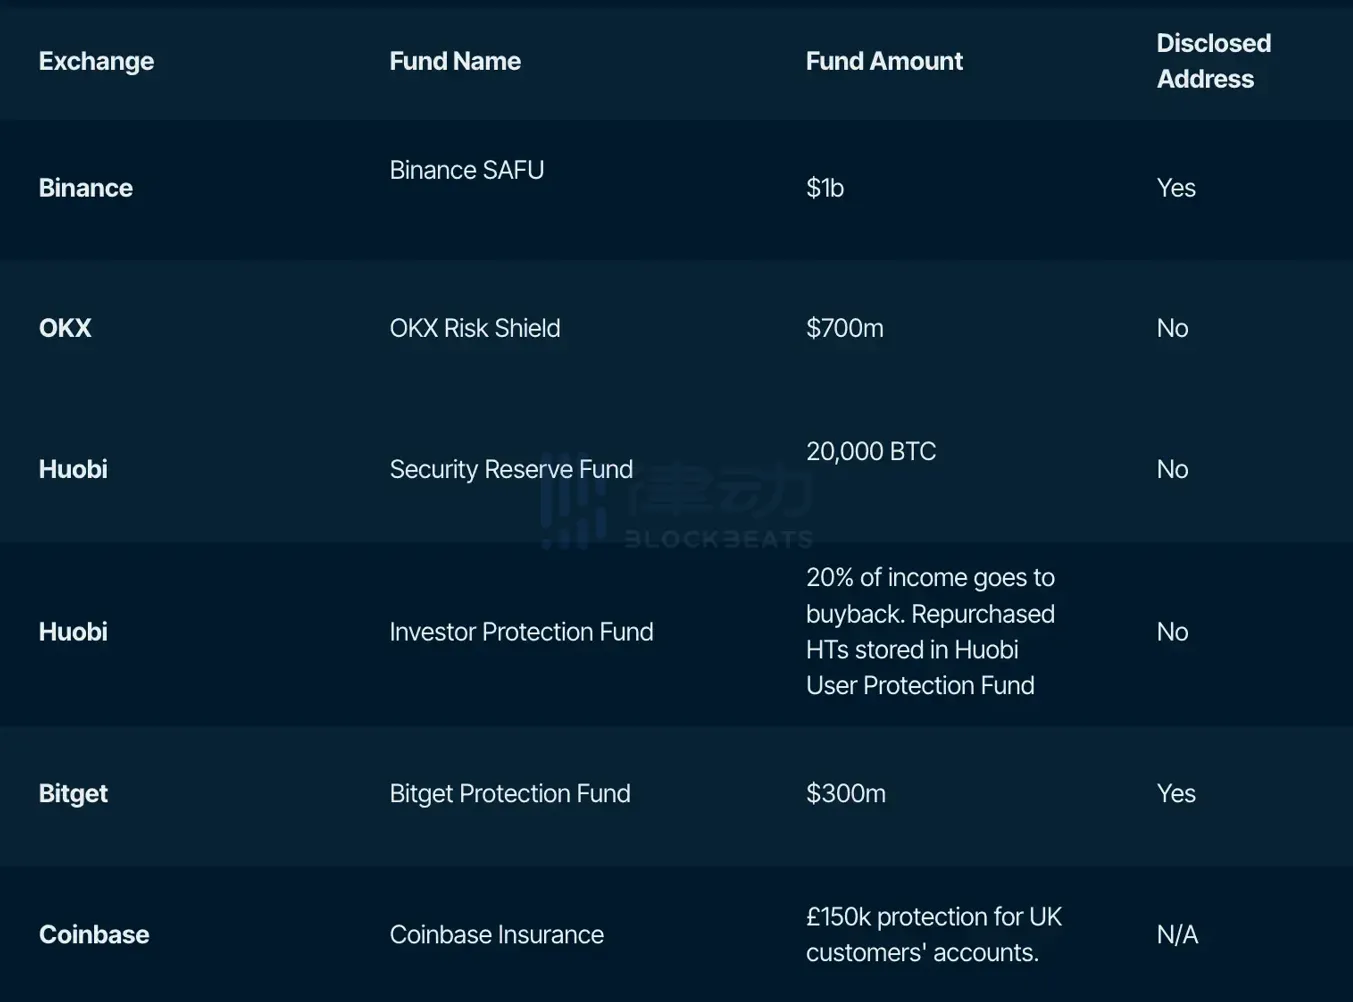Select the 20% income buyback description
Viewport: 1353px width, 1002px height.
point(930,631)
